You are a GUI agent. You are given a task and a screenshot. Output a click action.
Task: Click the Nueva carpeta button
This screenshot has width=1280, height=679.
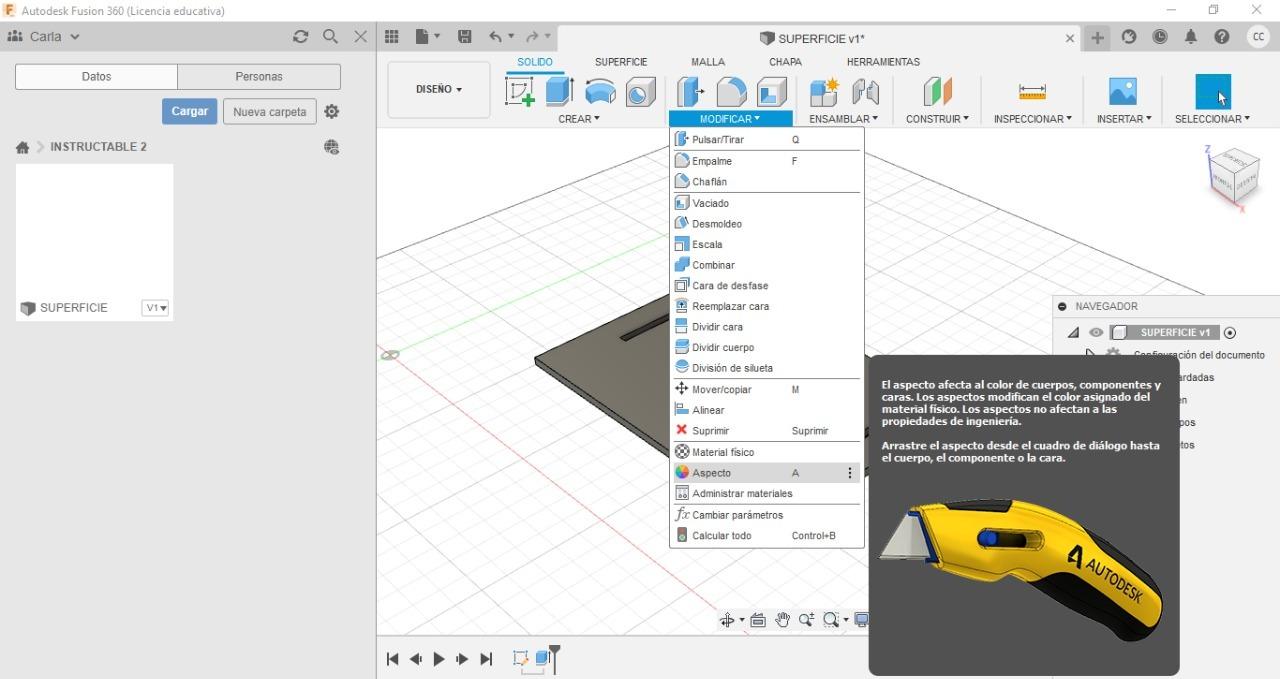pyautogui.click(x=269, y=112)
